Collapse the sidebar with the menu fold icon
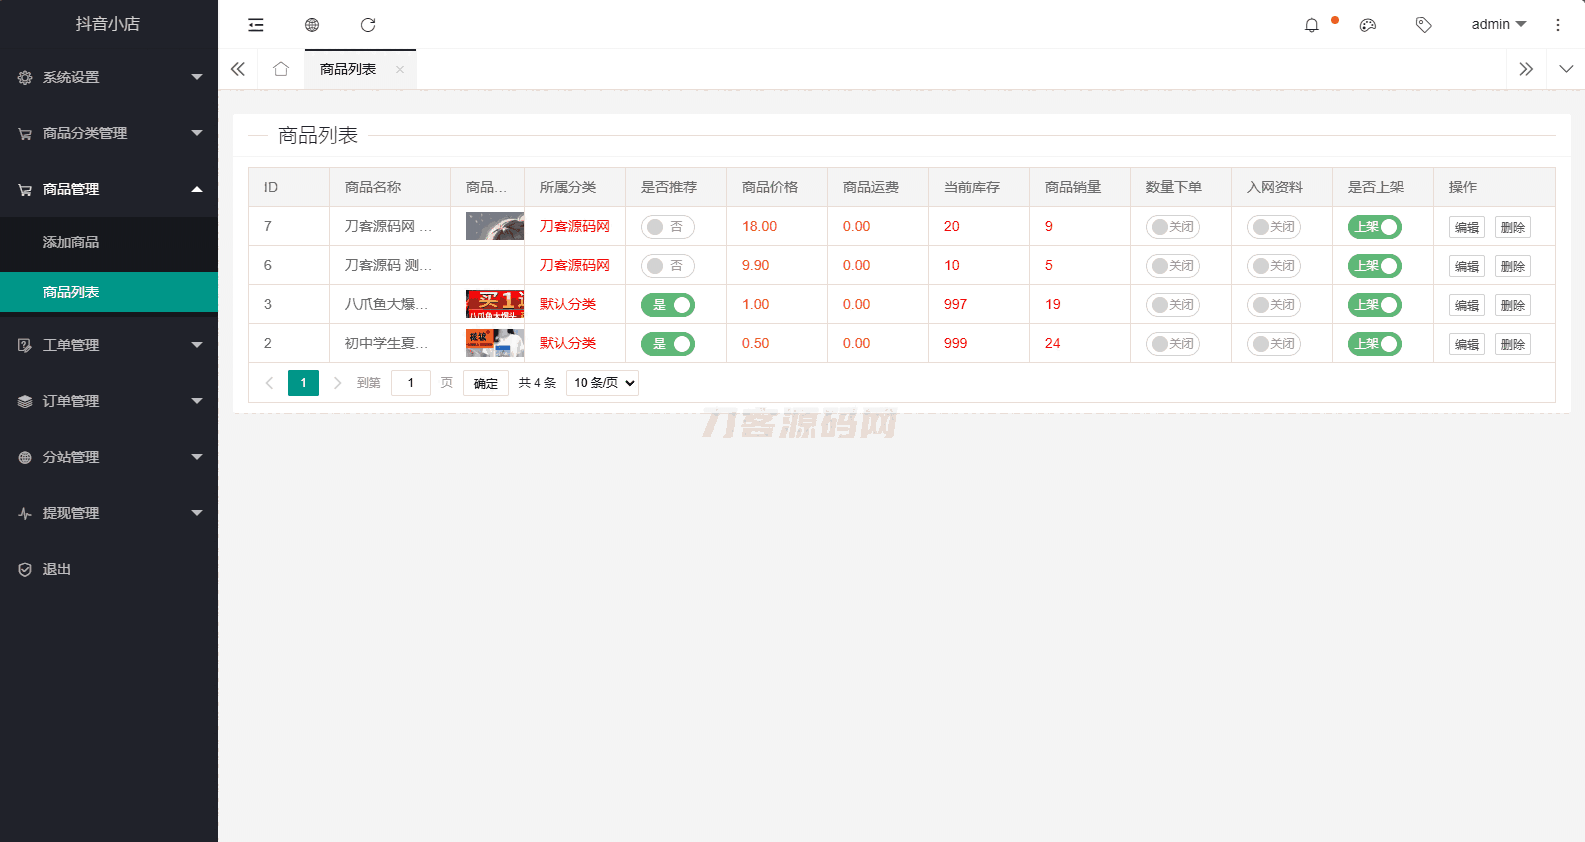This screenshot has width=1585, height=842. click(x=256, y=25)
